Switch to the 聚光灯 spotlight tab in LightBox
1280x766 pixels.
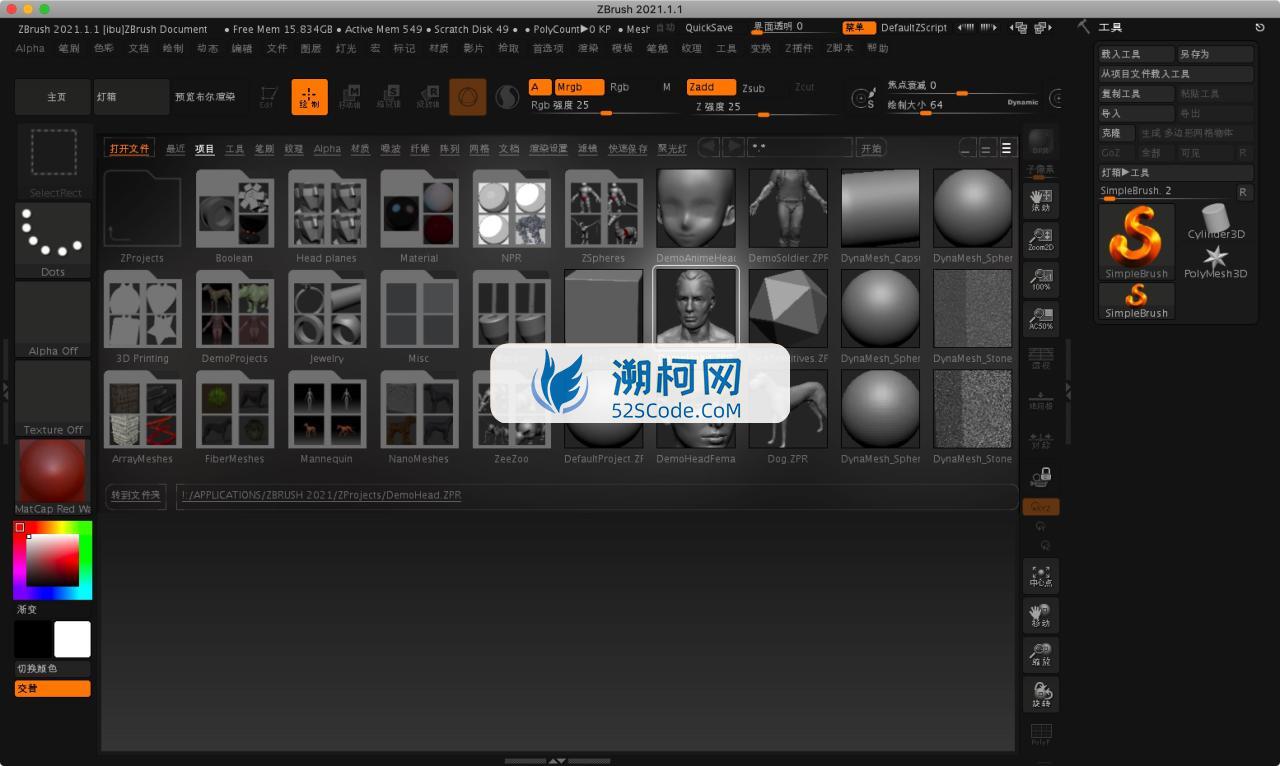pos(672,149)
